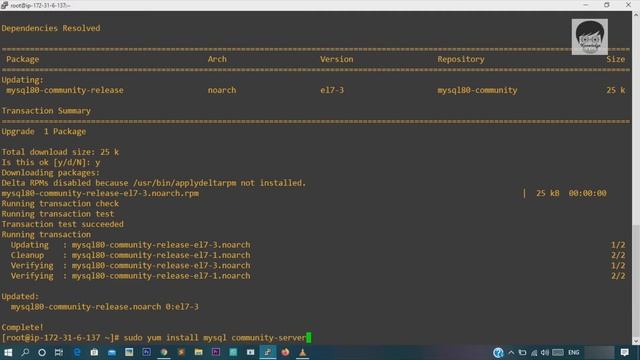Click the 'Repository' column header
640x360 pixels.
click(461, 59)
